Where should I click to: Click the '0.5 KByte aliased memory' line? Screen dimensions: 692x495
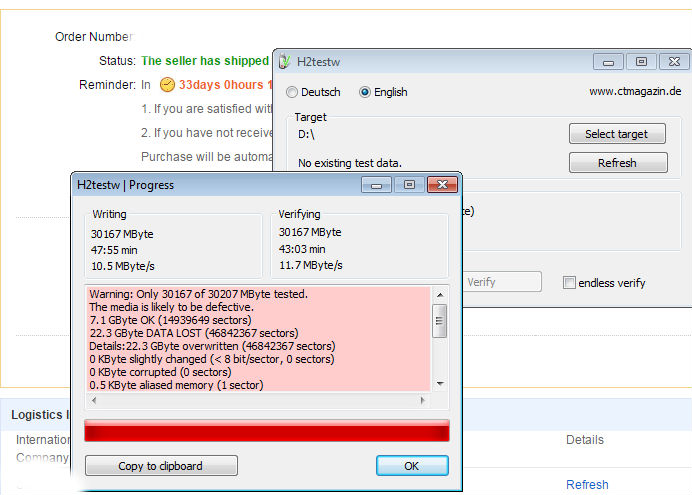point(176,385)
